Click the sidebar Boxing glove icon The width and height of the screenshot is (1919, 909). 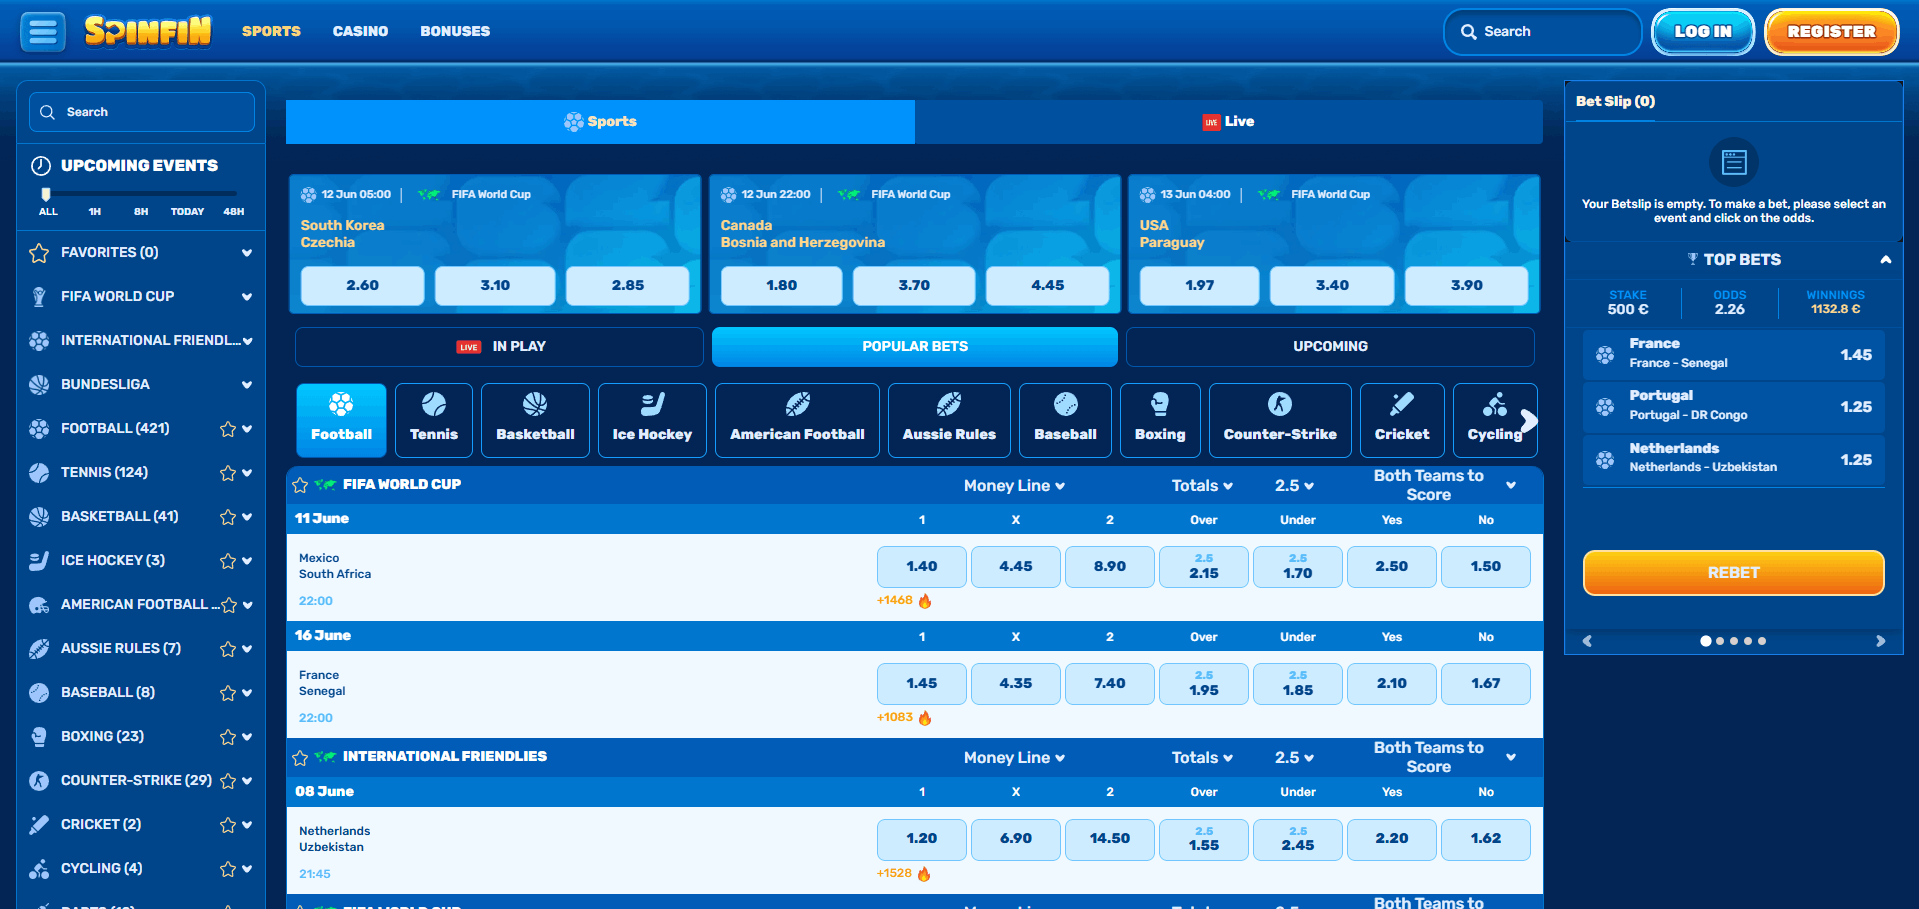[x=39, y=737]
